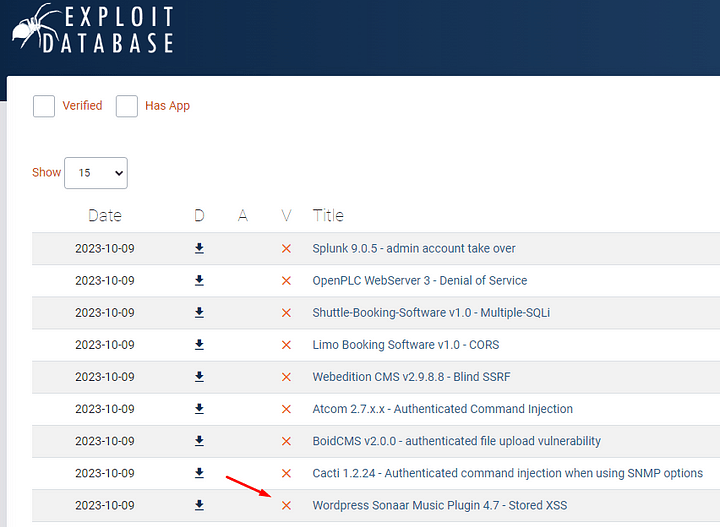Open Atcom 2.7.x.x Authenticated Command Injection
This screenshot has width=720, height=527.
443,409
